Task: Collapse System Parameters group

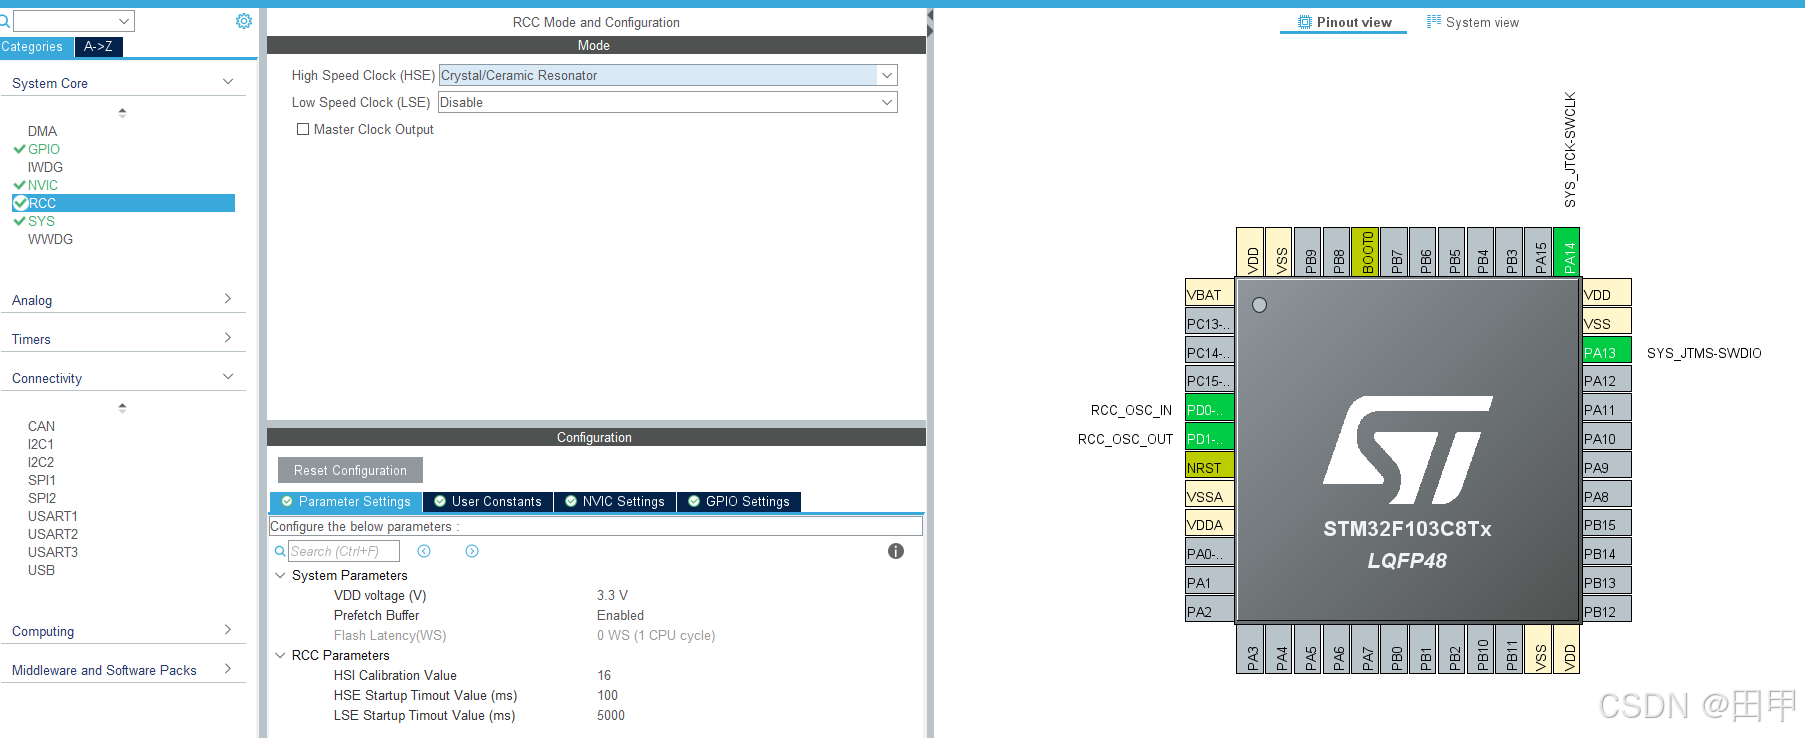Action: coord(280,575)
